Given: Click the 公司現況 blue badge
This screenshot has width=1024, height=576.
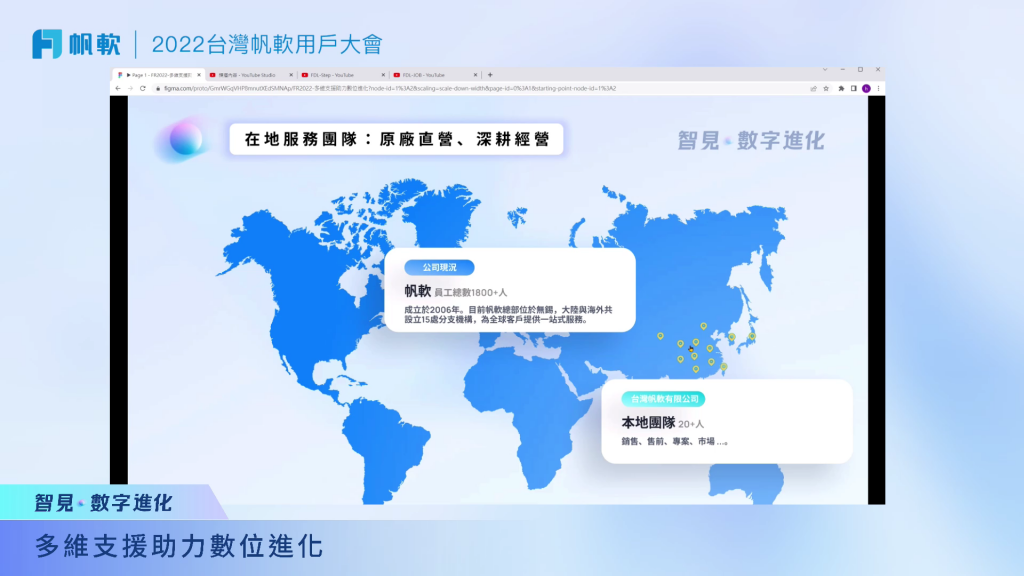Looking at the screenshot, I should [439, 267].
